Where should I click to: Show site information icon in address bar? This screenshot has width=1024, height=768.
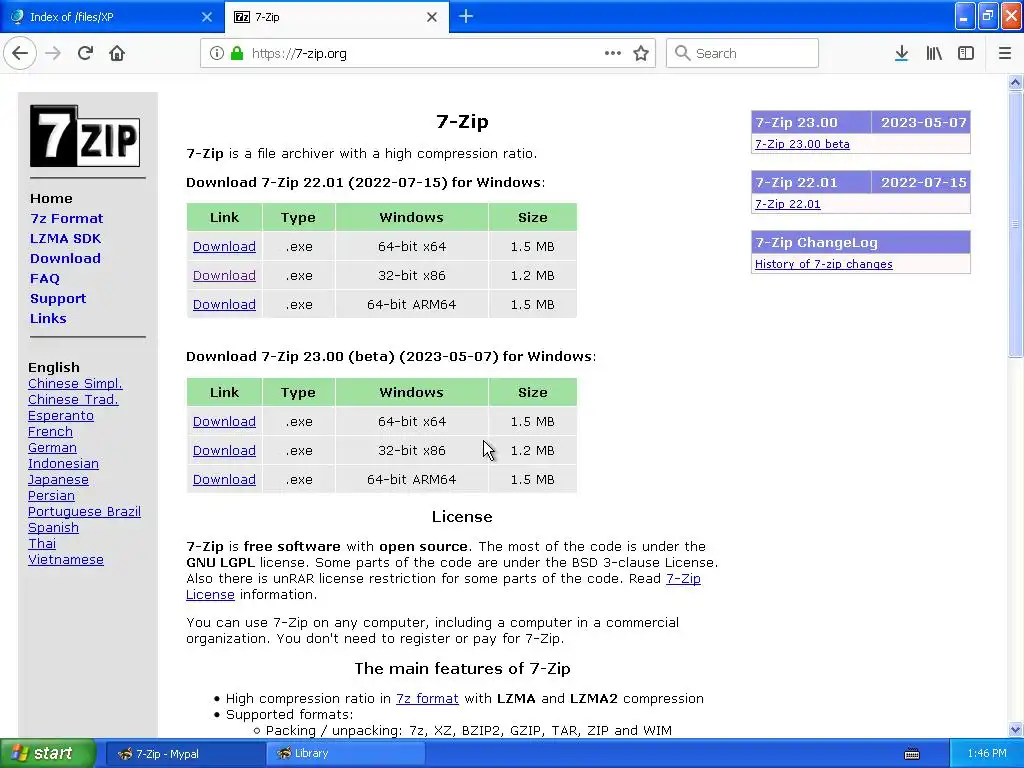point(217,53)
